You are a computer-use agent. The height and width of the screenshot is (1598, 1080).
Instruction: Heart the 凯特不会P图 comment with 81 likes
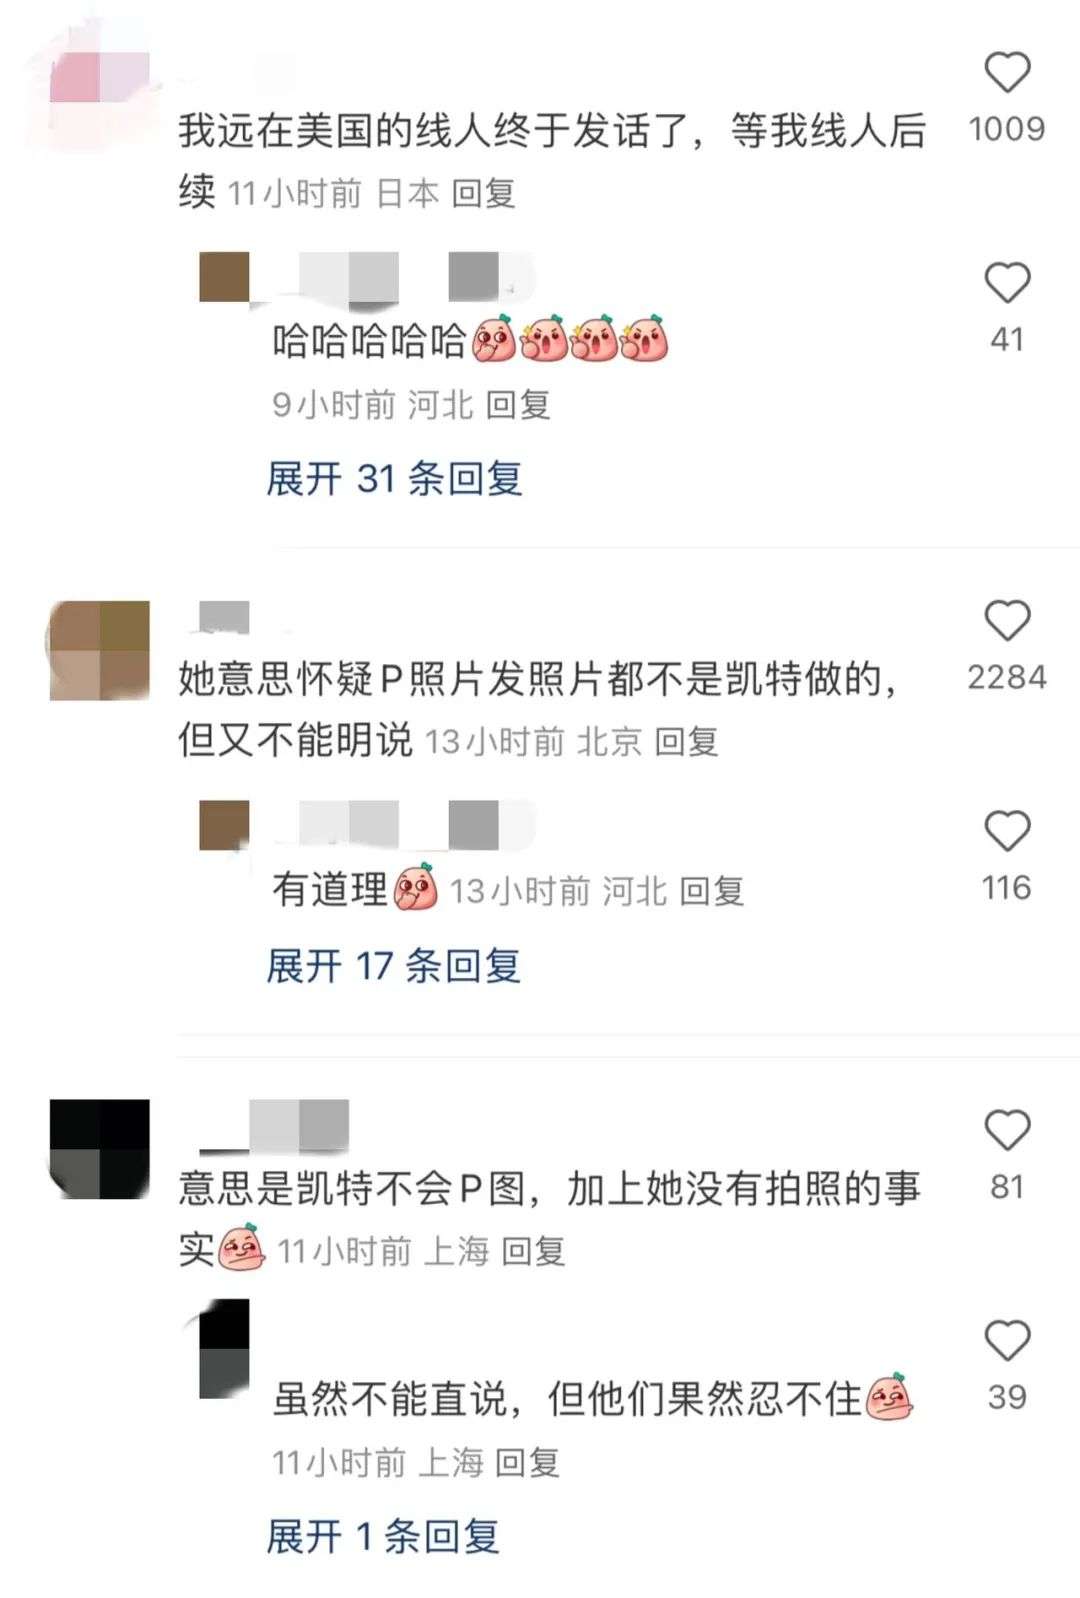click(x=1007, y=1131)
